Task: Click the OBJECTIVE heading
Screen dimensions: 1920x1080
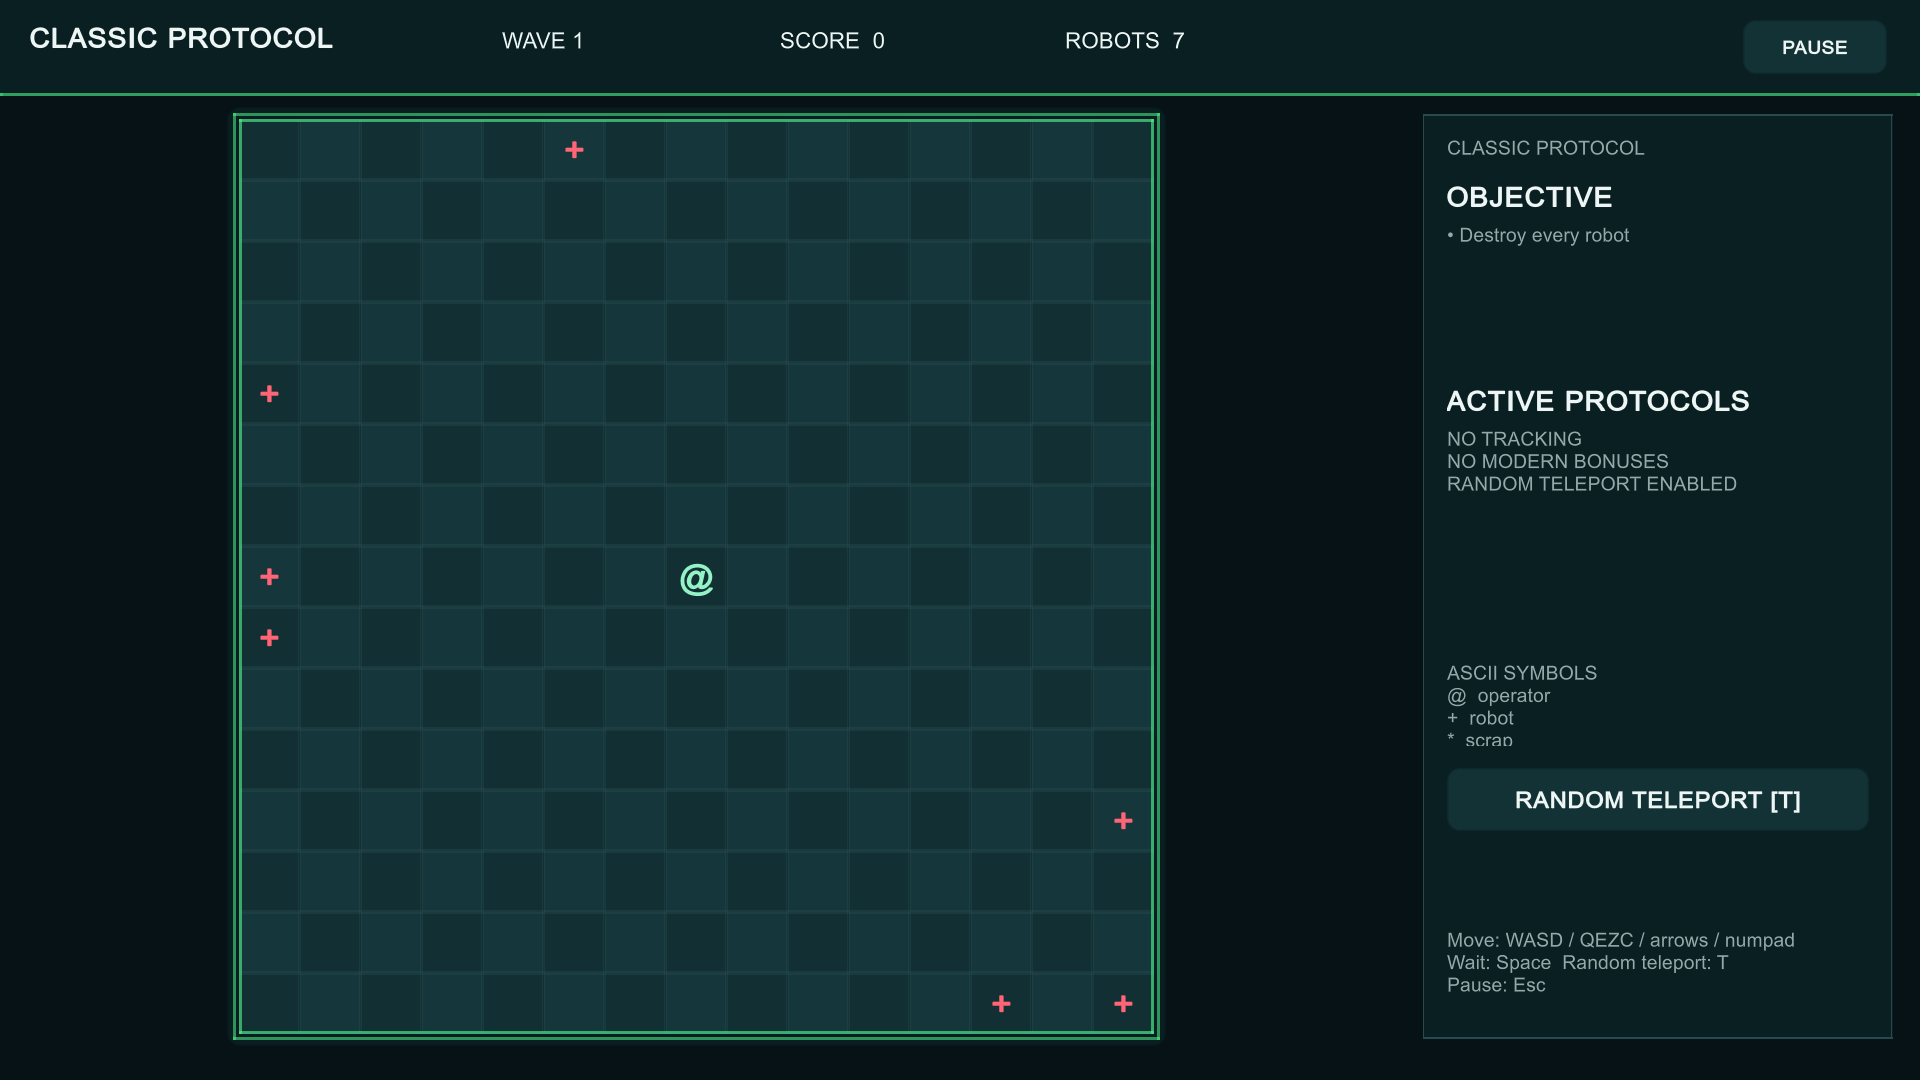Action: 1529,197
